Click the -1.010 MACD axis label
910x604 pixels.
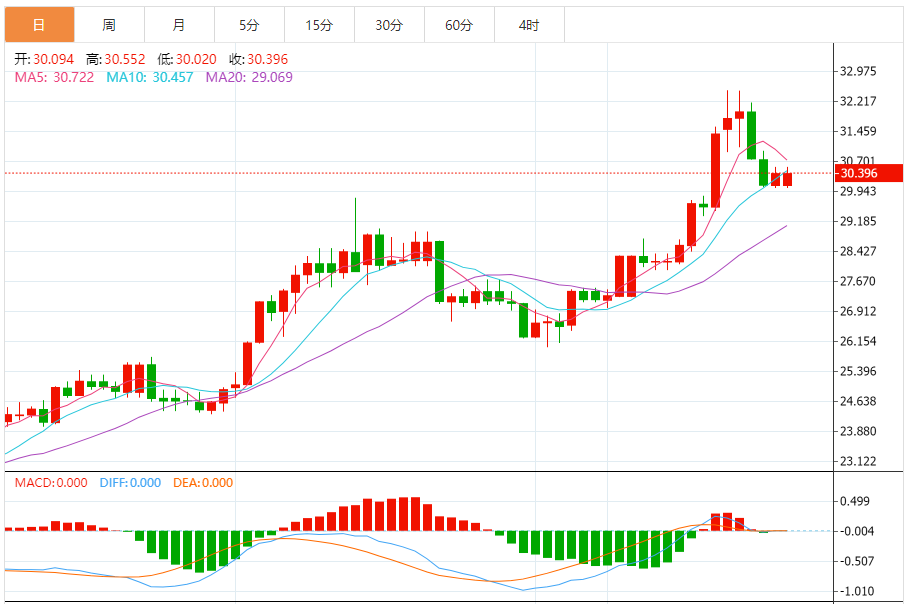(x=857, y=591)
